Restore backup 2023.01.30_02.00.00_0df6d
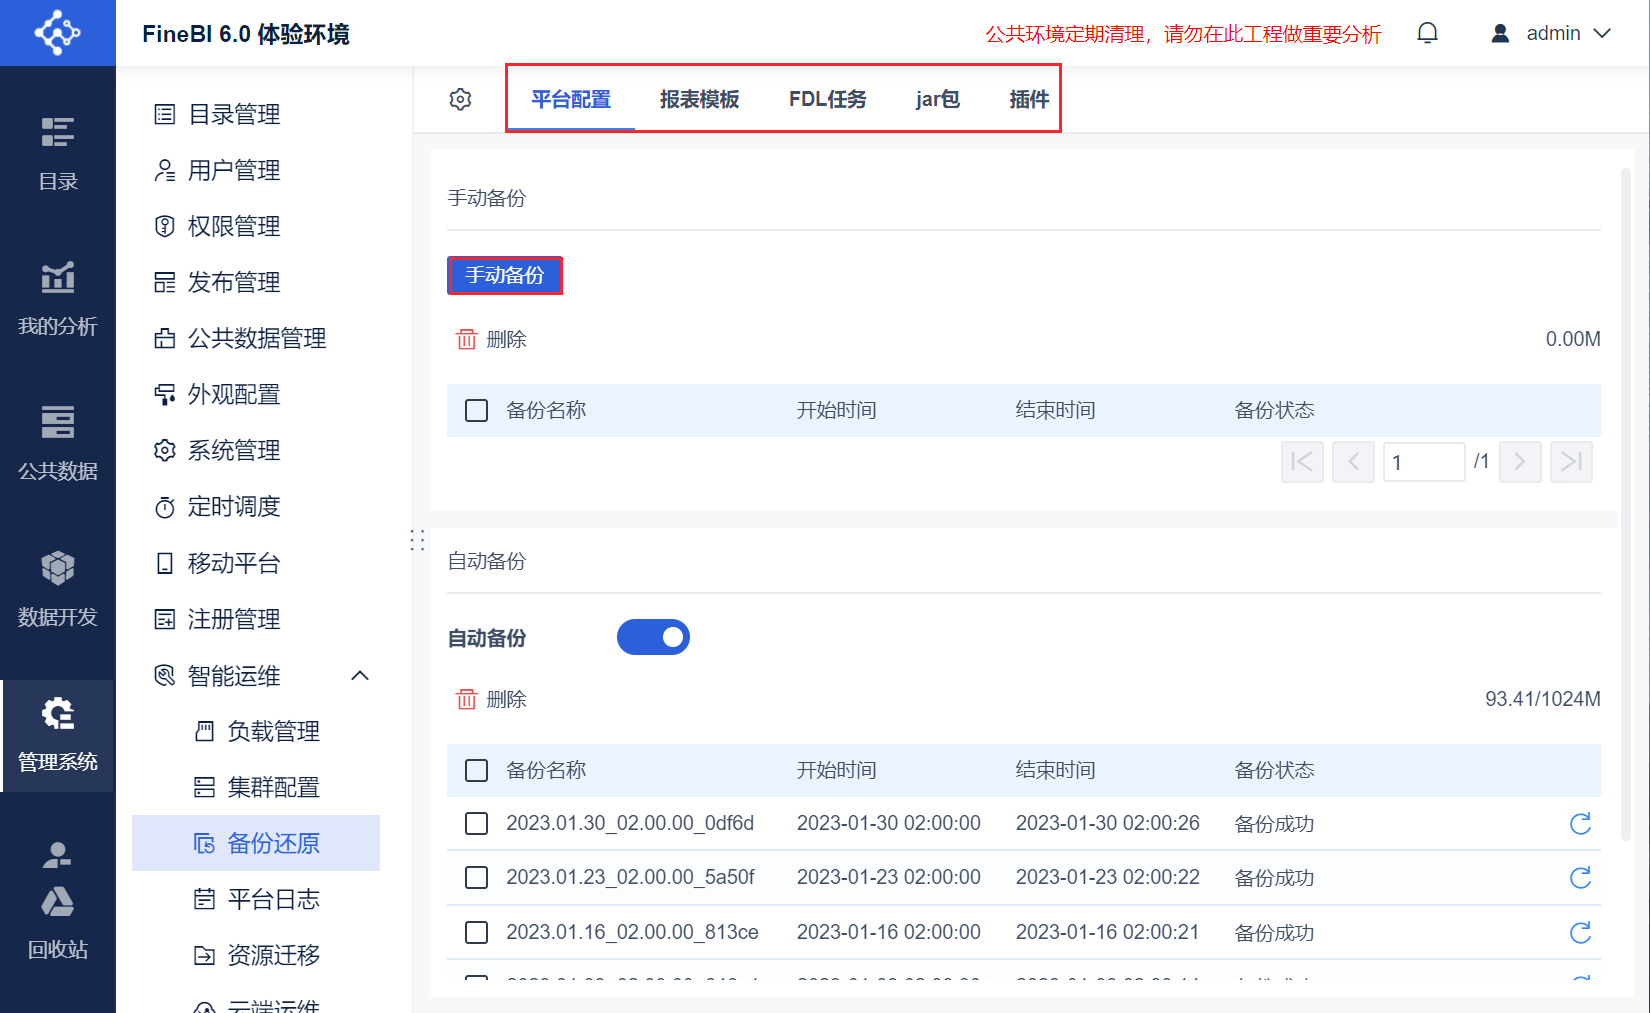The image size is (1650, 1013). (x=1580, y=823)
